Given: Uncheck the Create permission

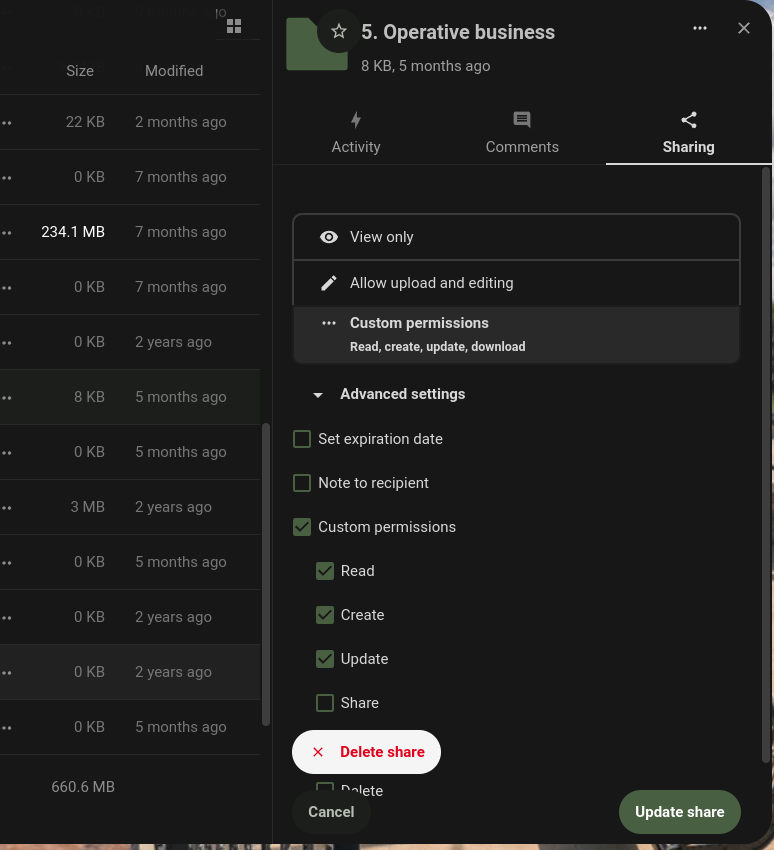Looking at the screenshot, I should (x=325, y=615).
